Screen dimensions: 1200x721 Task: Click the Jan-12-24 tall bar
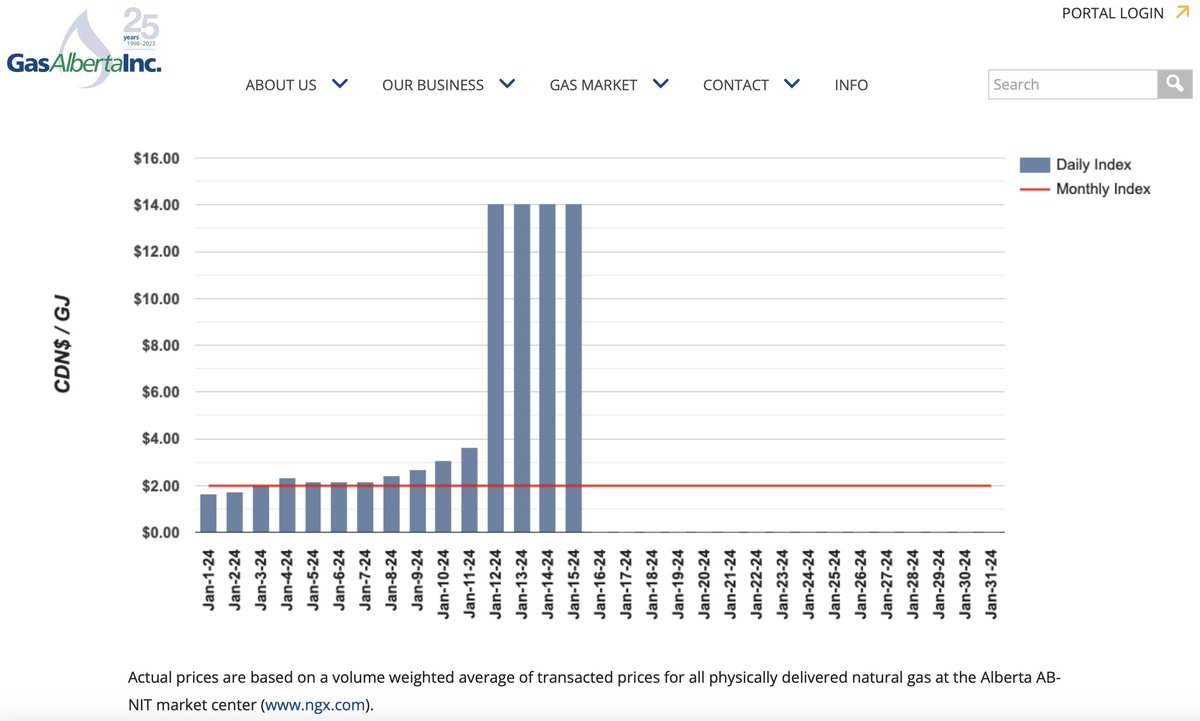pos(496,368)
